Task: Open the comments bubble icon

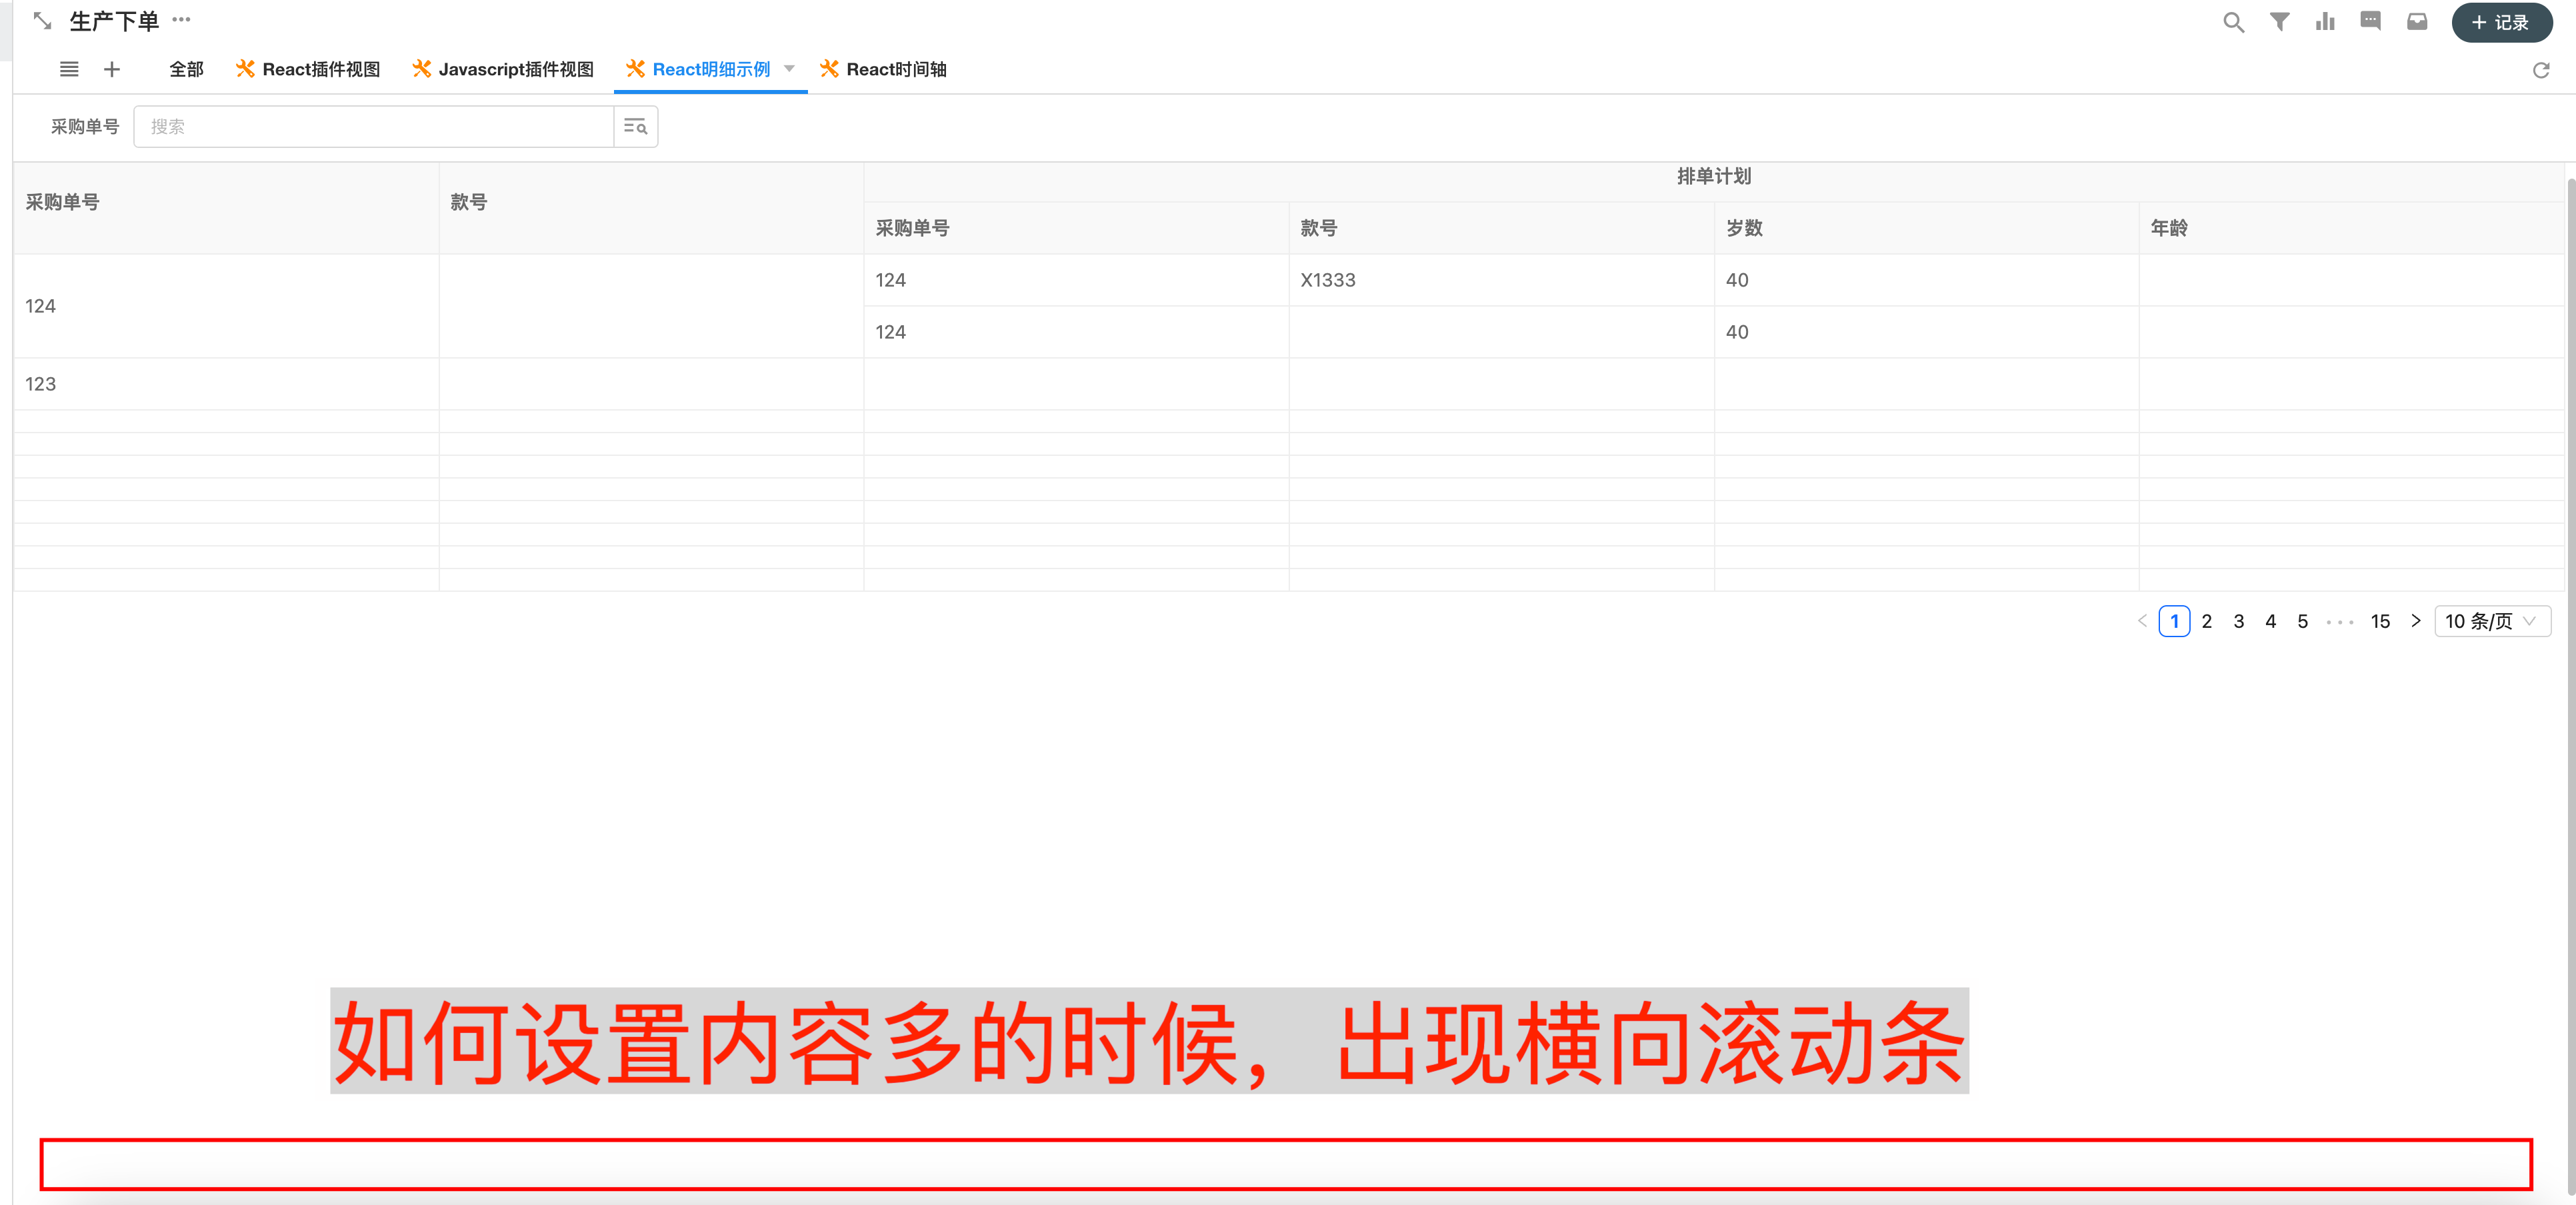Action: pyautogui.click(x=2370, y=21)
